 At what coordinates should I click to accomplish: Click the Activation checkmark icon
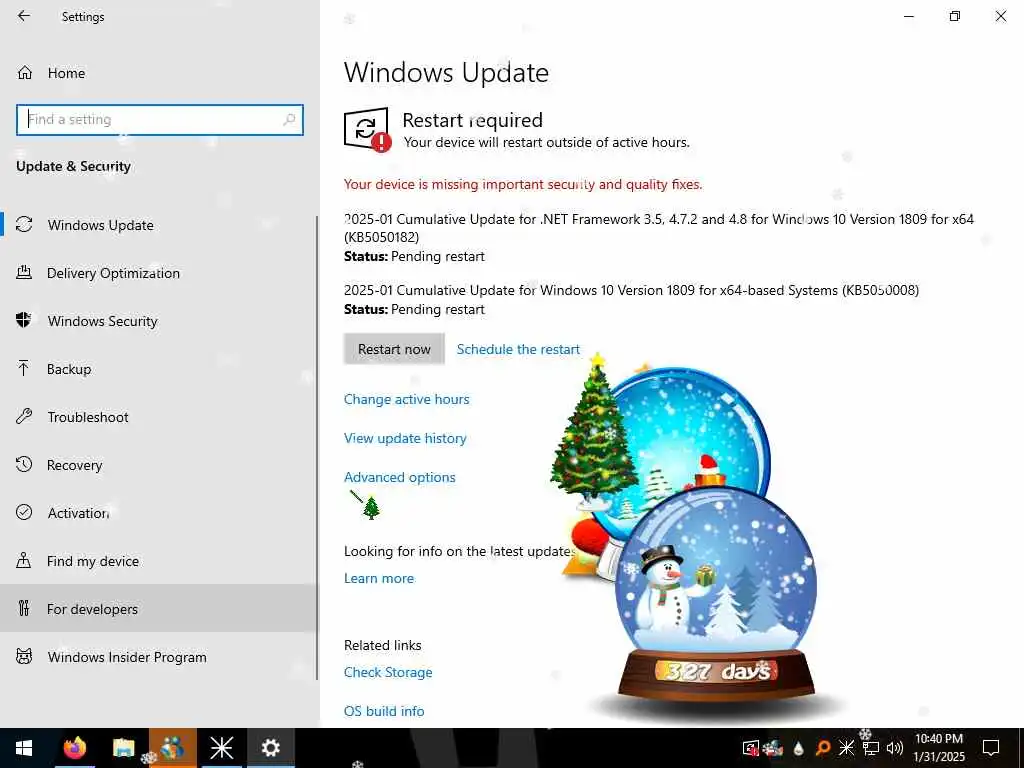coord(24,513)
